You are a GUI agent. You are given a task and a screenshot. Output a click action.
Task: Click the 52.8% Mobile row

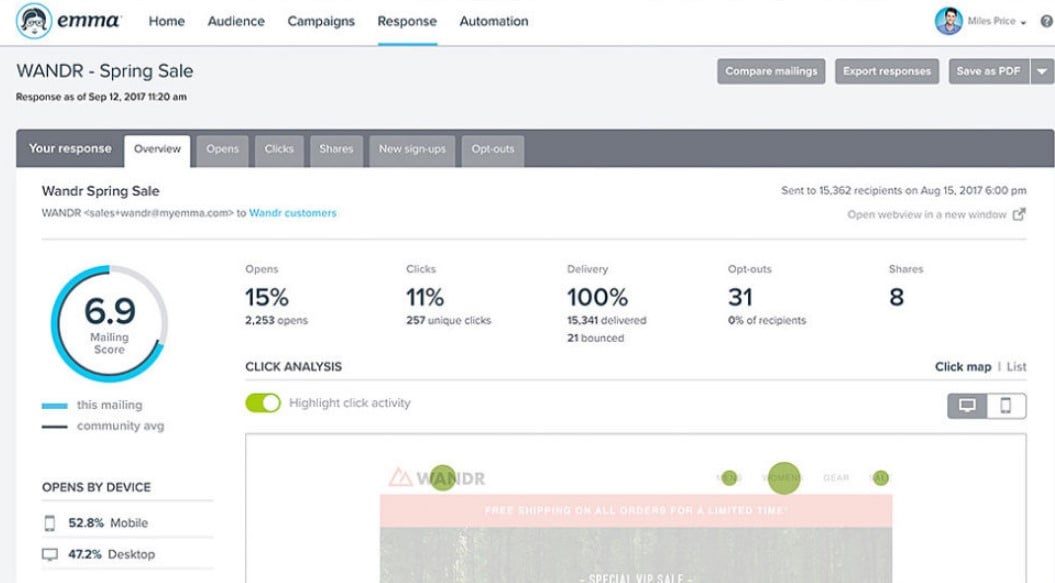coord(127,523)
